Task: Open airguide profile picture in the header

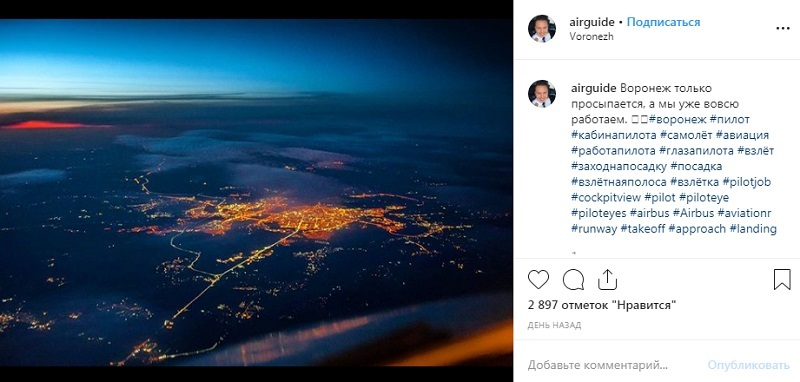Action: [542, 29]
